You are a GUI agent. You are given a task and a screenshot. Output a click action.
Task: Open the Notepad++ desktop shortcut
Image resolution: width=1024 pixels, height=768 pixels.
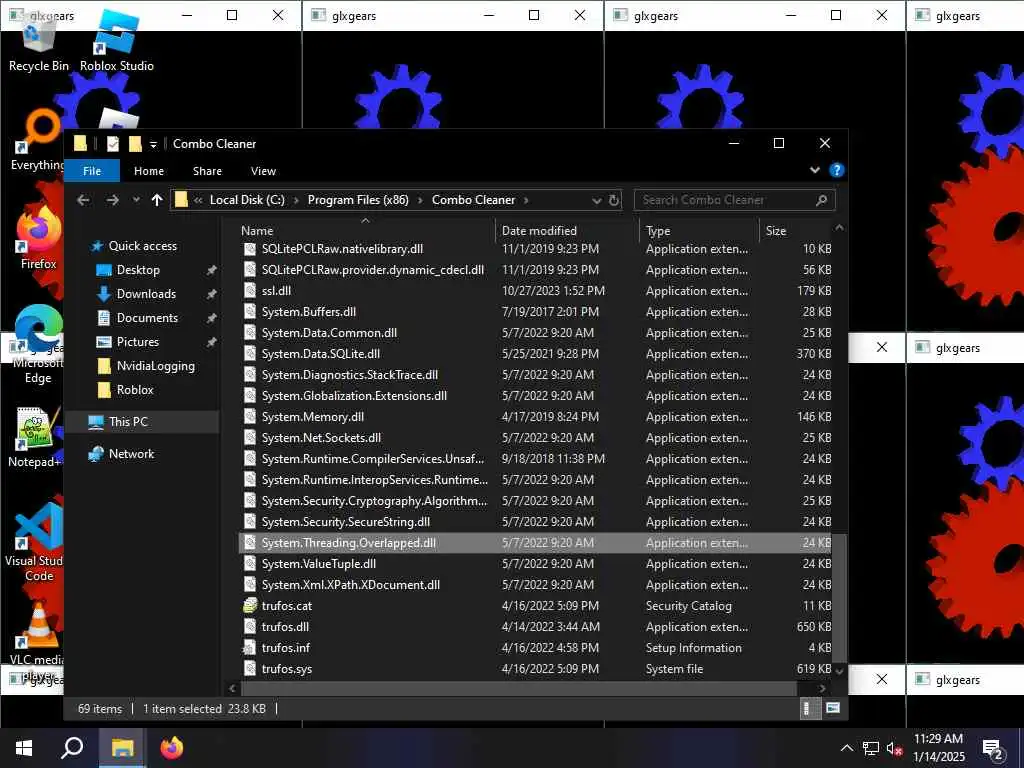tap(36, 438)
